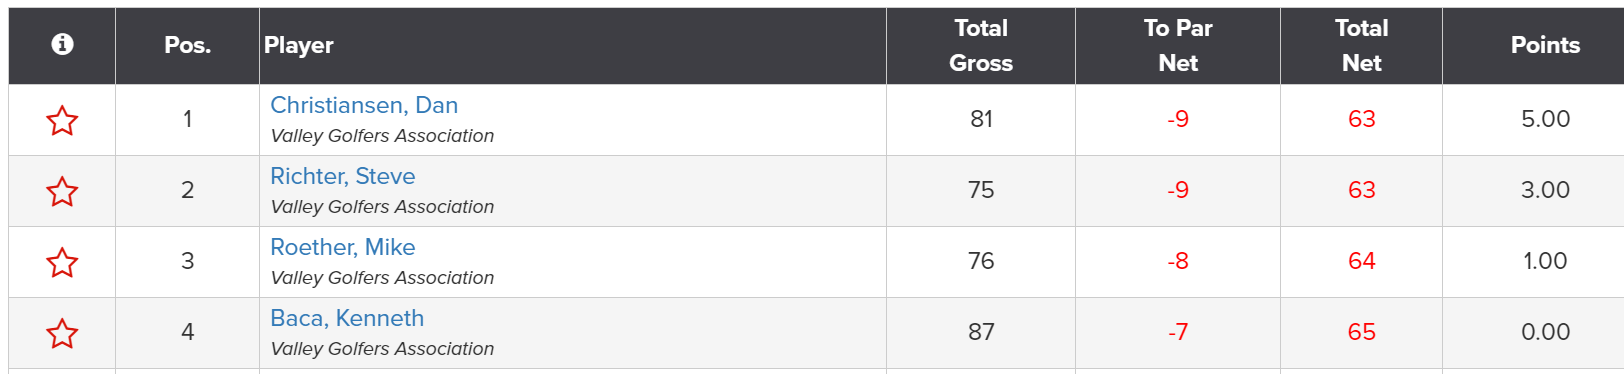Favorite Dan Christiansen with the star icon
Screen dimensions: 1624x374
click(62, 120)
